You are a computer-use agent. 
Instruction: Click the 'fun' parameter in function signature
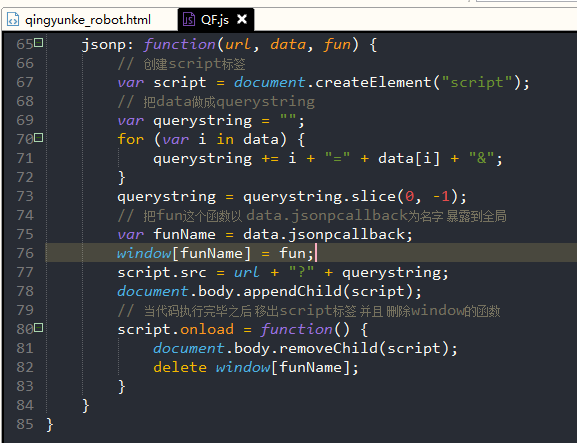[x=337, y=45]
